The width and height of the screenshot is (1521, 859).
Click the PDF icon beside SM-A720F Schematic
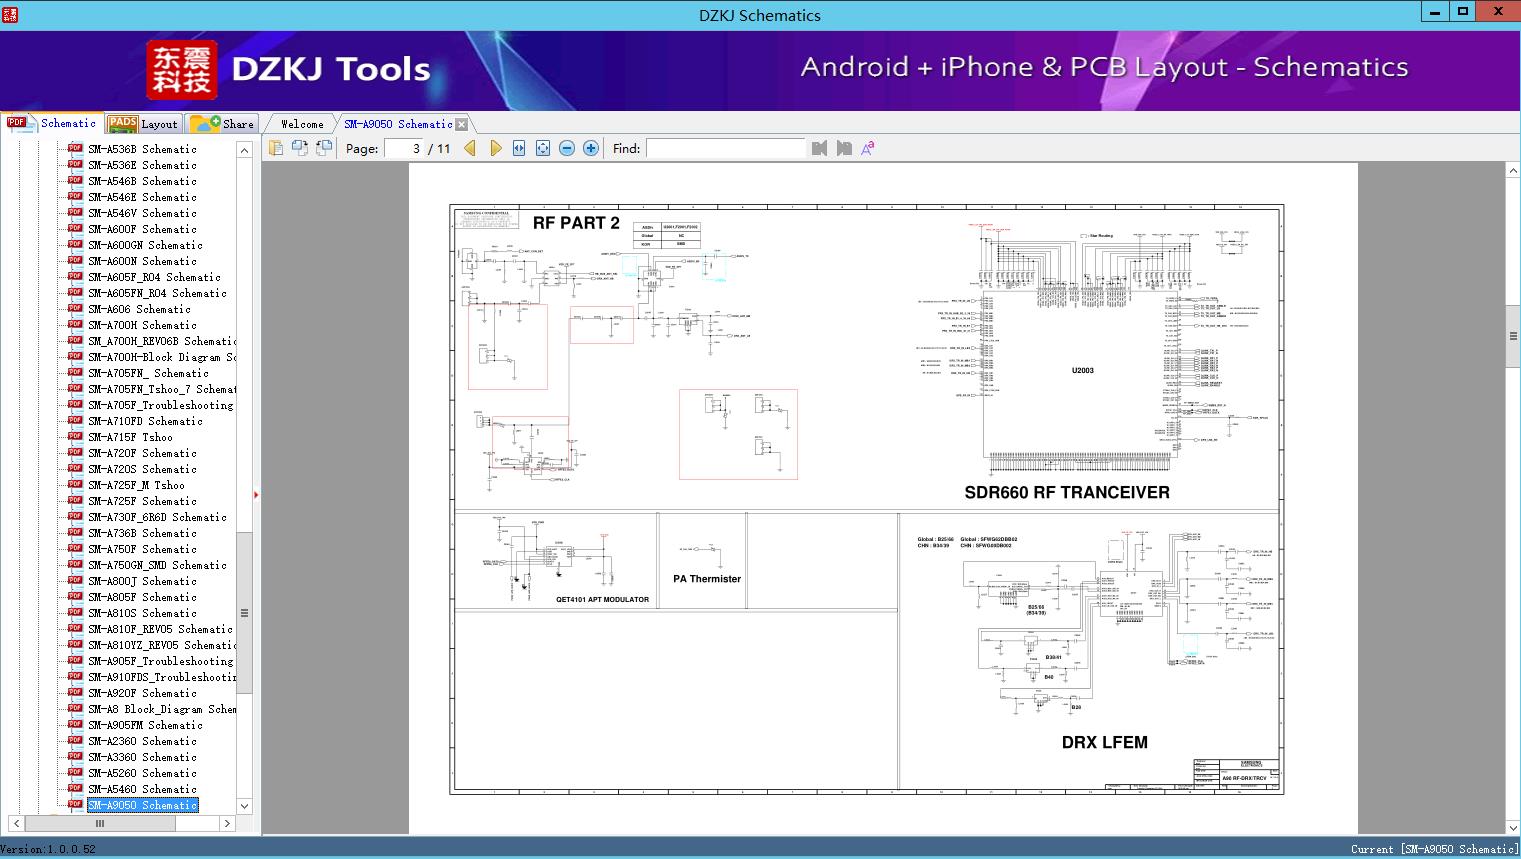[x=75, y=453]
